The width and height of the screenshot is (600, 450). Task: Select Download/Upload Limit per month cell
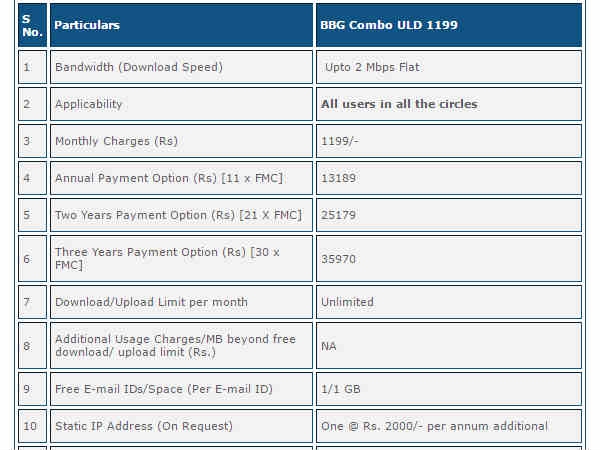pos(181,302)
